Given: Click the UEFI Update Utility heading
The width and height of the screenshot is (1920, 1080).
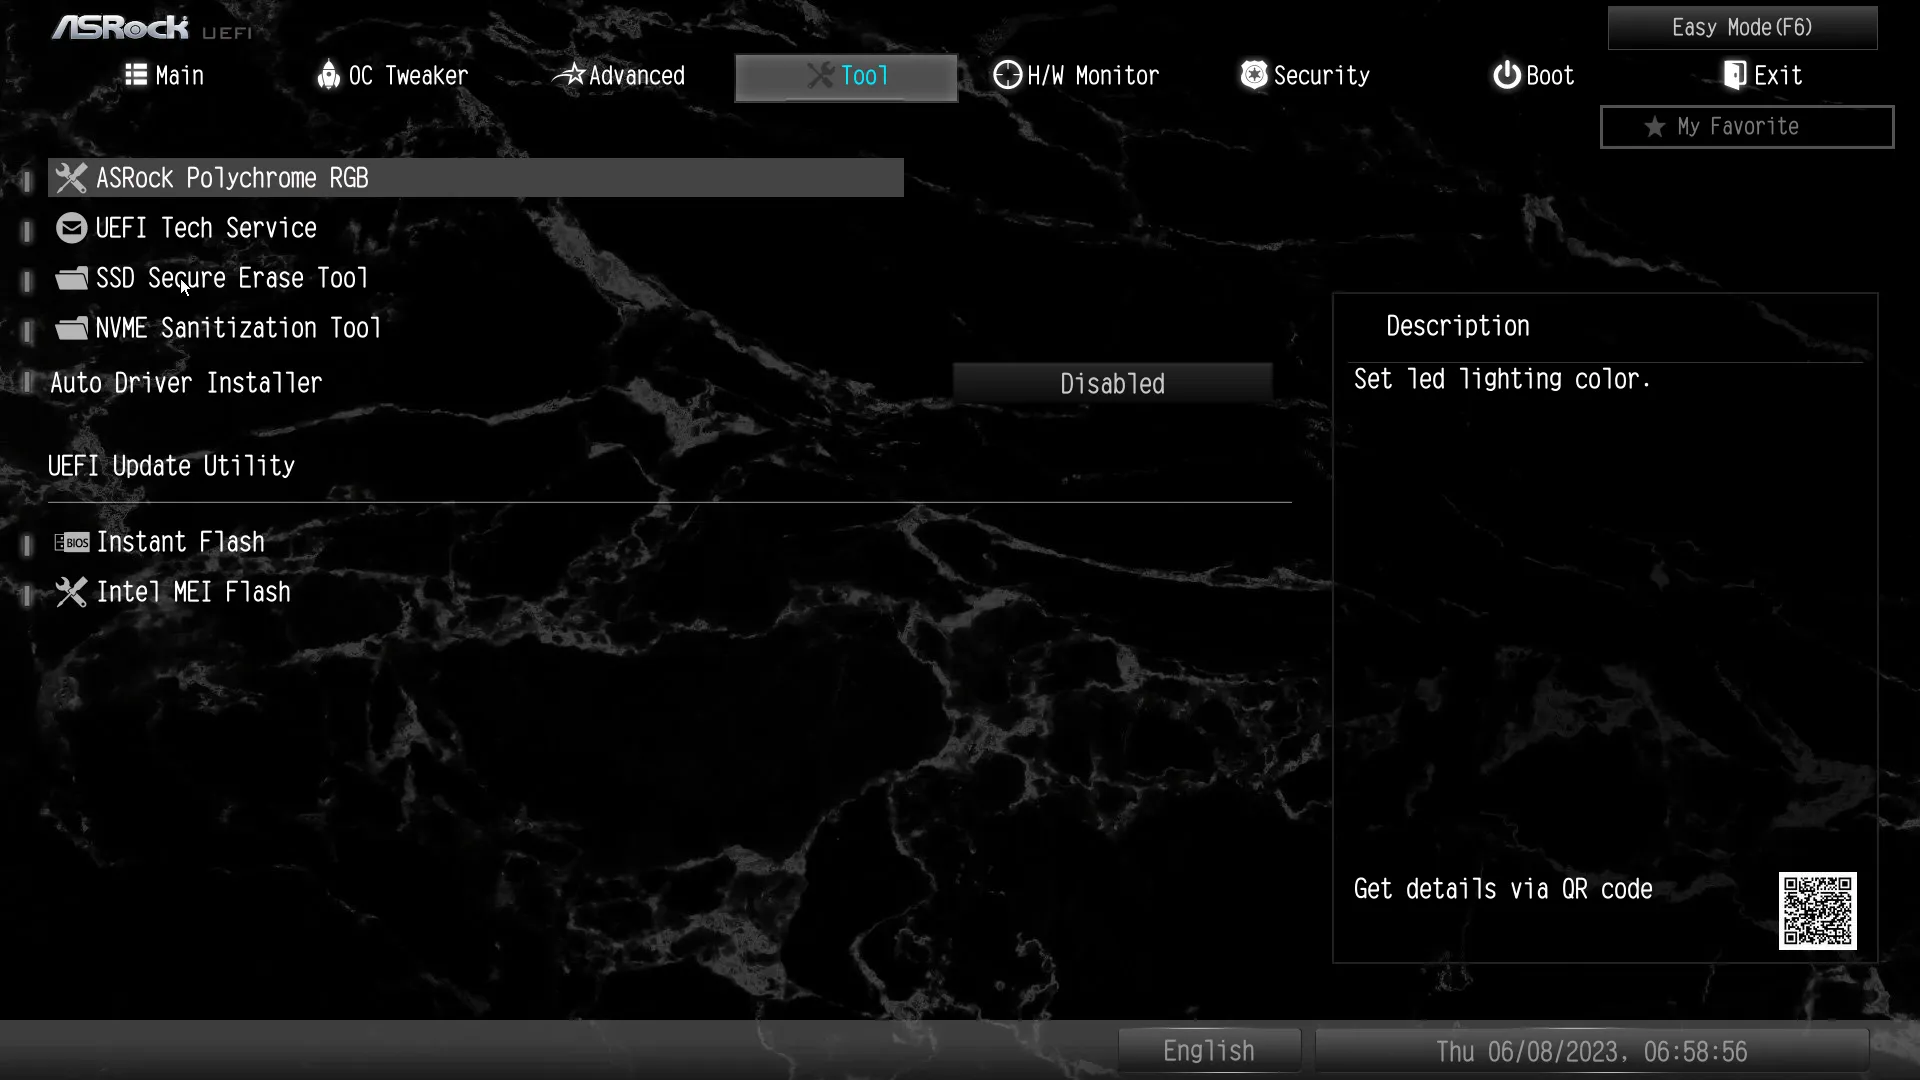Looking at the screenshot, I should (x=172, y=466).
